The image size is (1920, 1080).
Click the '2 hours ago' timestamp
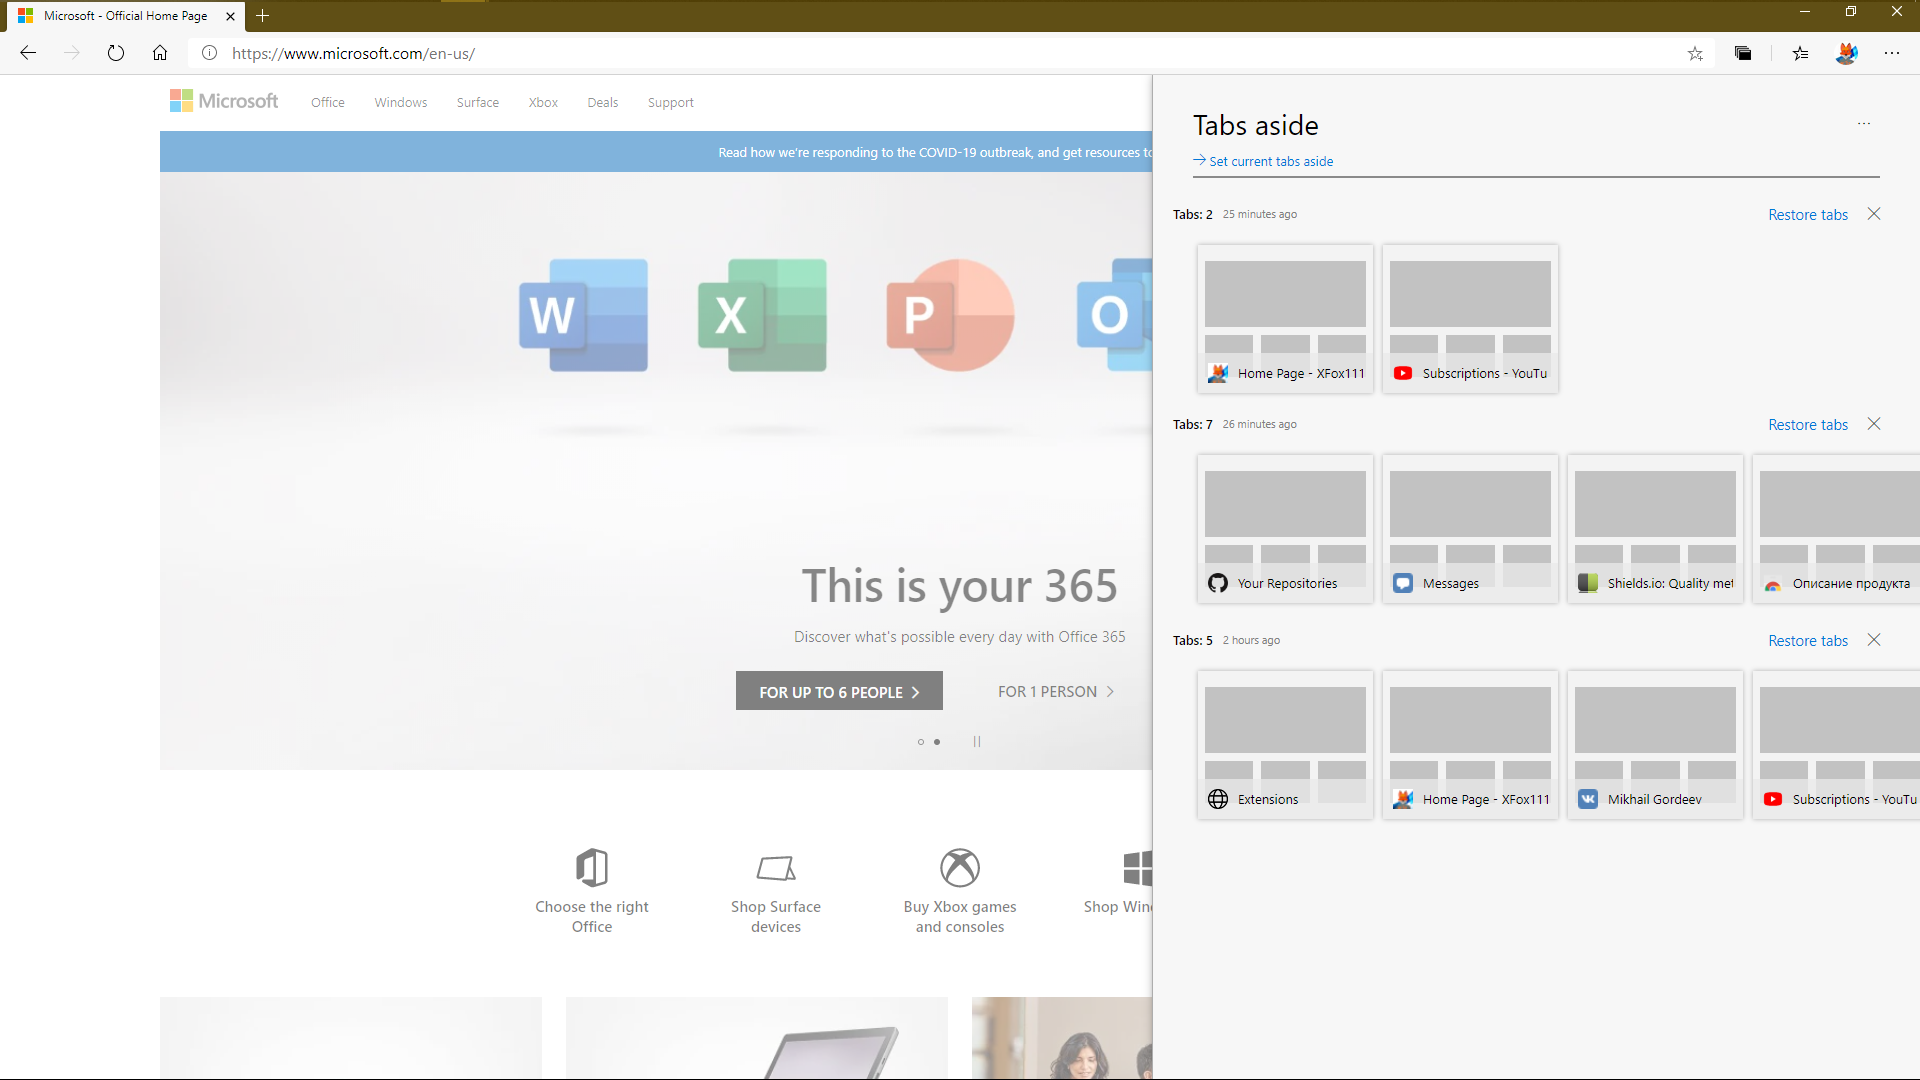click(x=1251, y=641)
